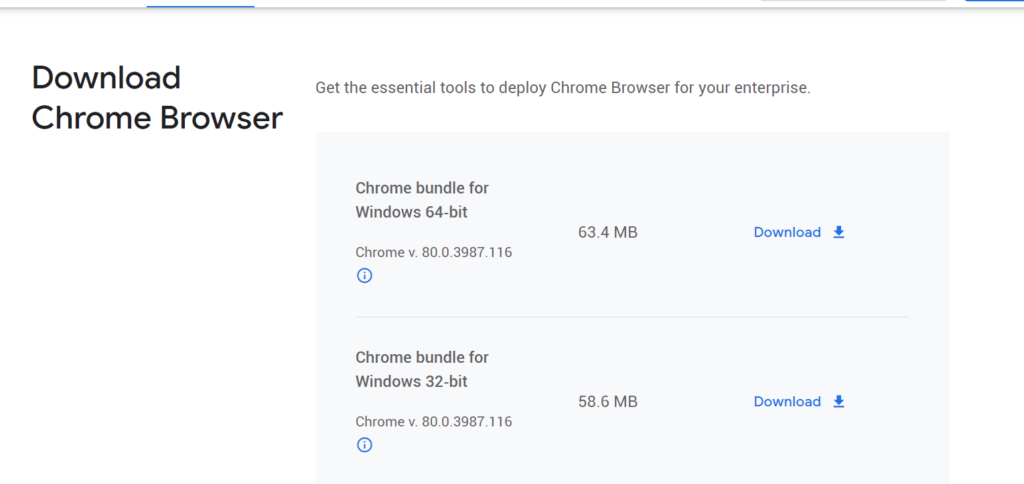Click the divider line between the two bundles
Image resolution: width=1024 pixels, height=484 pixels.
[632, 317]
